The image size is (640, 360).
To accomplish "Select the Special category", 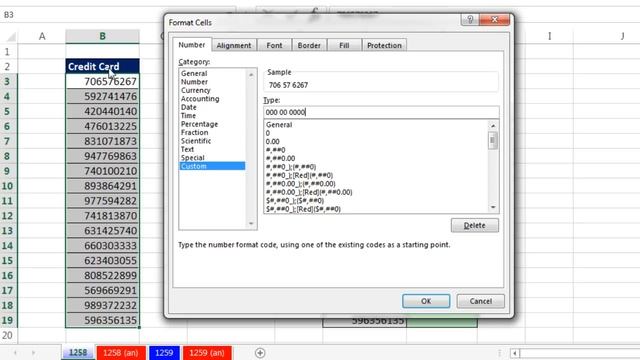I will (193, 158).
